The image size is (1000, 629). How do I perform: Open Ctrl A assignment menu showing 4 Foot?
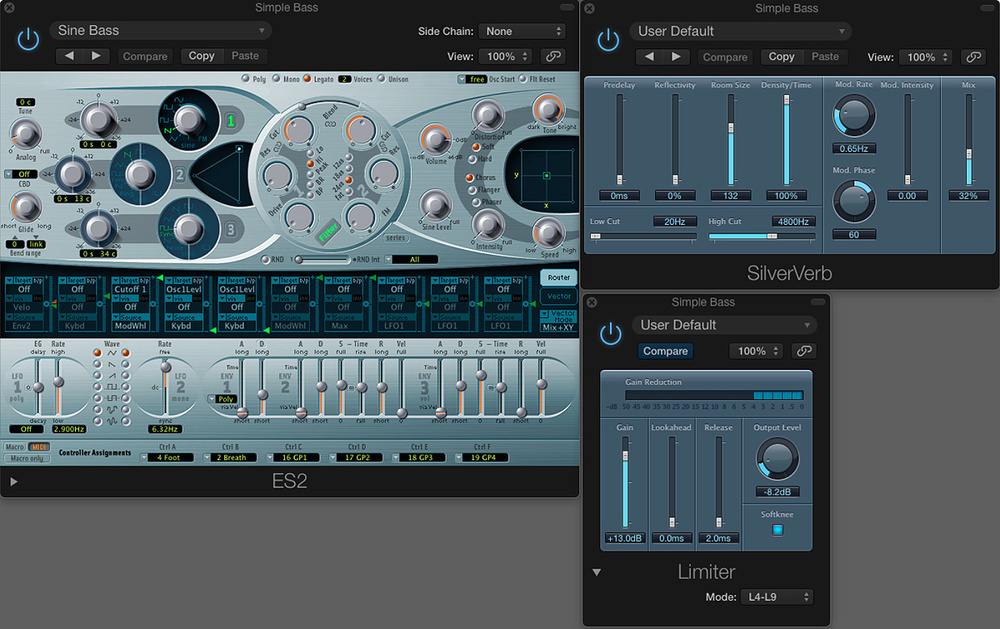pyautogui.click(x=167, y=457)
